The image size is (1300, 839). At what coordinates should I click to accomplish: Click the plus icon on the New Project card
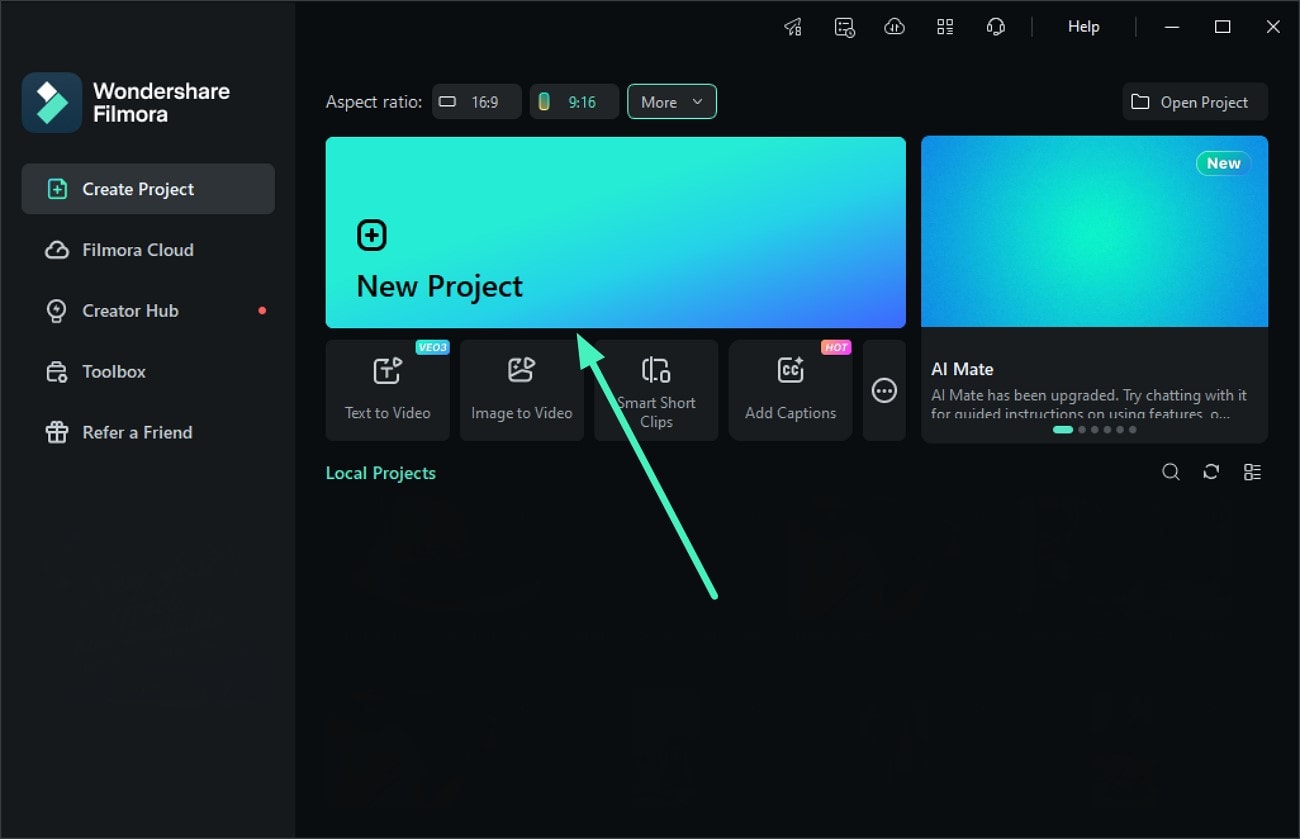(371, 235)
